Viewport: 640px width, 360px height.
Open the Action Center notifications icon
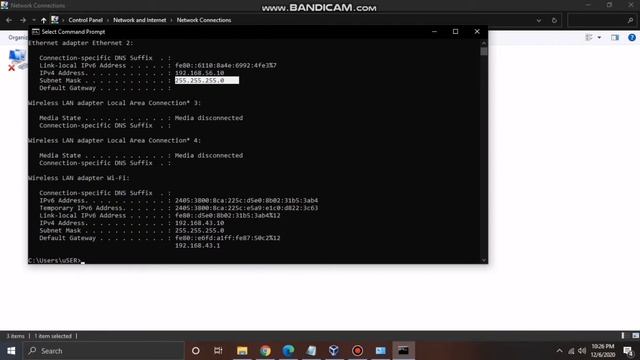click(628, 351)
